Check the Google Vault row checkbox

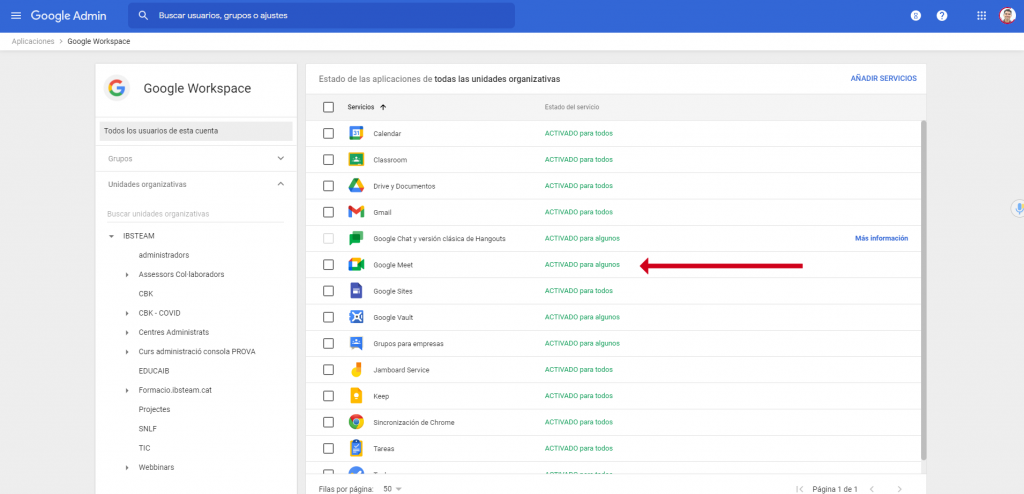[x=328, y=317]
